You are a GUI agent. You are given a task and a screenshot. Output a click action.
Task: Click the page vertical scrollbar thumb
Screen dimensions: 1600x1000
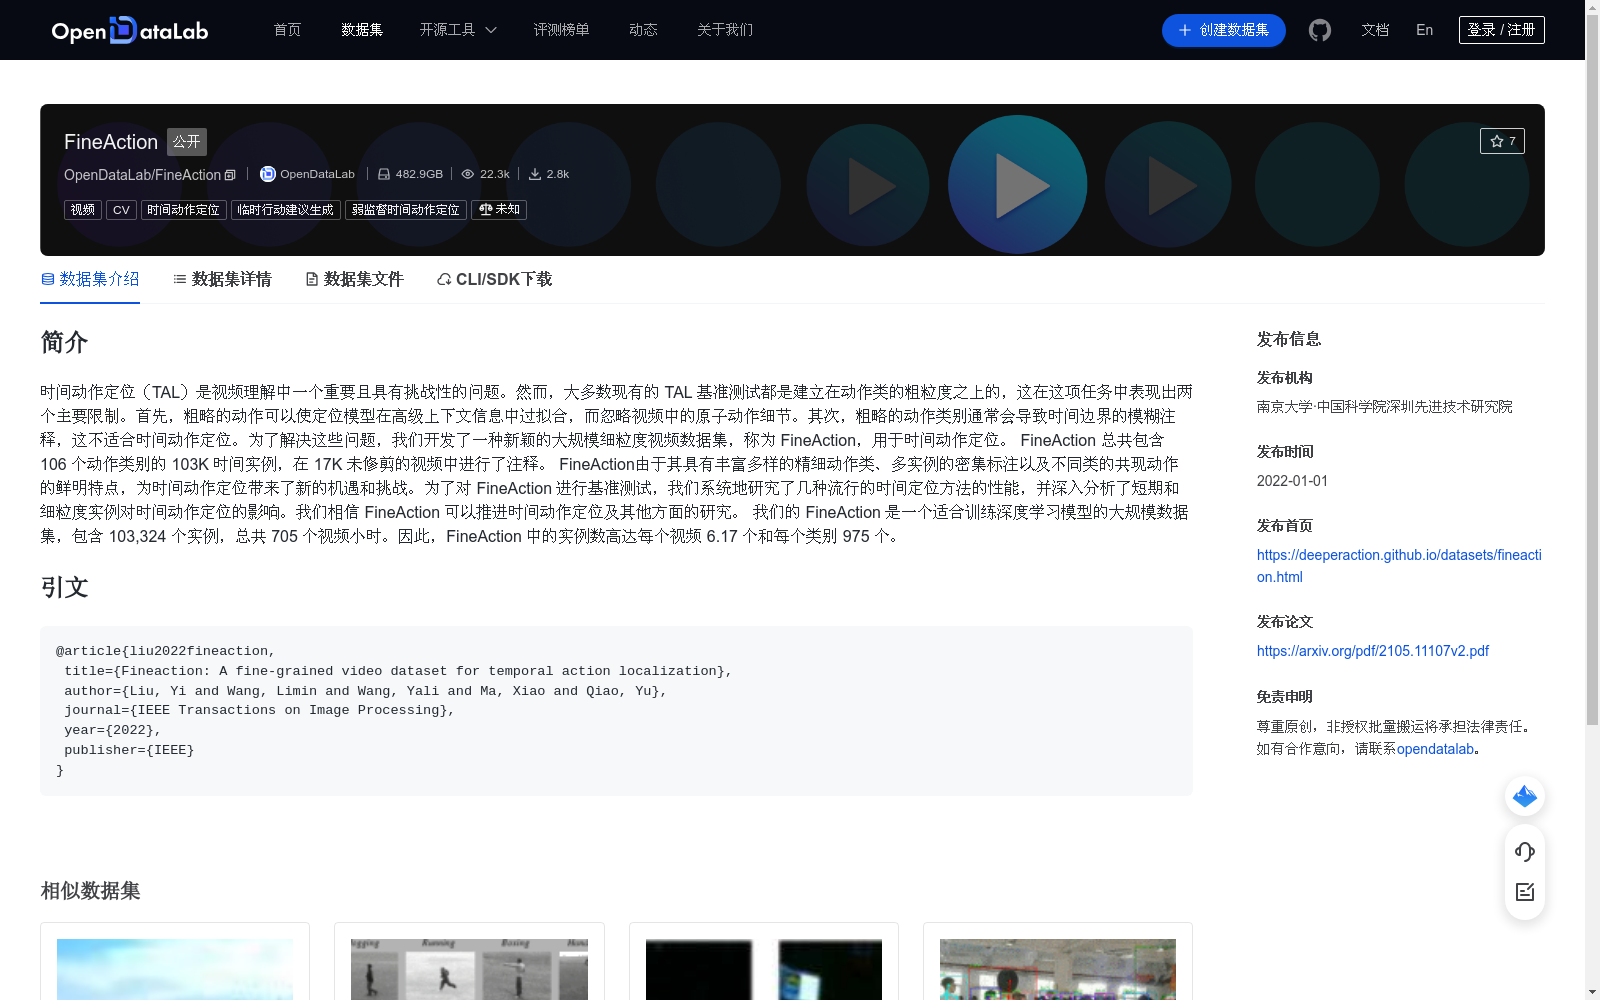point(1592,370)
